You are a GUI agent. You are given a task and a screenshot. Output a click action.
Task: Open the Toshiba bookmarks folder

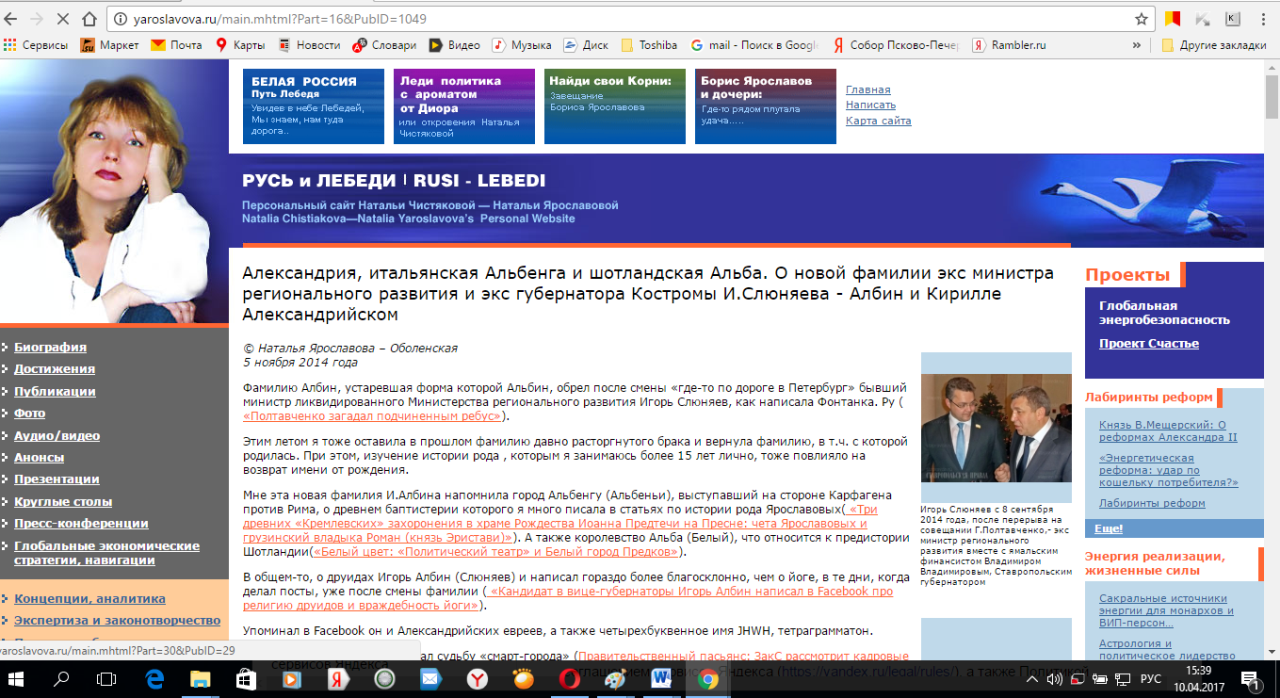pos(649,45)
